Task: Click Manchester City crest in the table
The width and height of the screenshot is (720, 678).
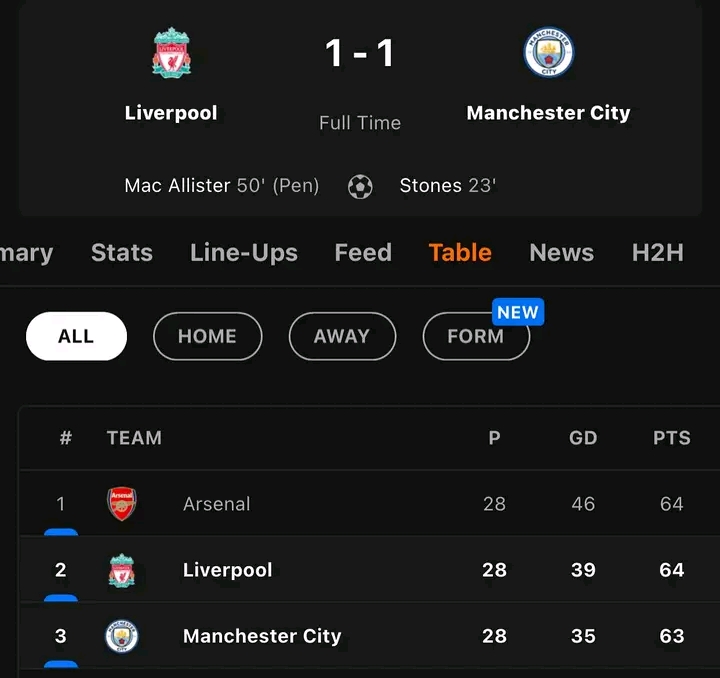Action: point(122,636)
